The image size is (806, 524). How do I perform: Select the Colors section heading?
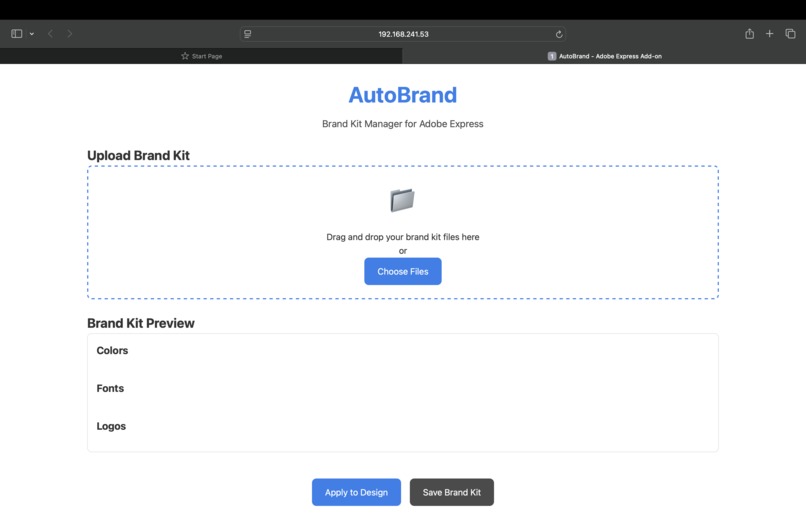pos(112,350)
